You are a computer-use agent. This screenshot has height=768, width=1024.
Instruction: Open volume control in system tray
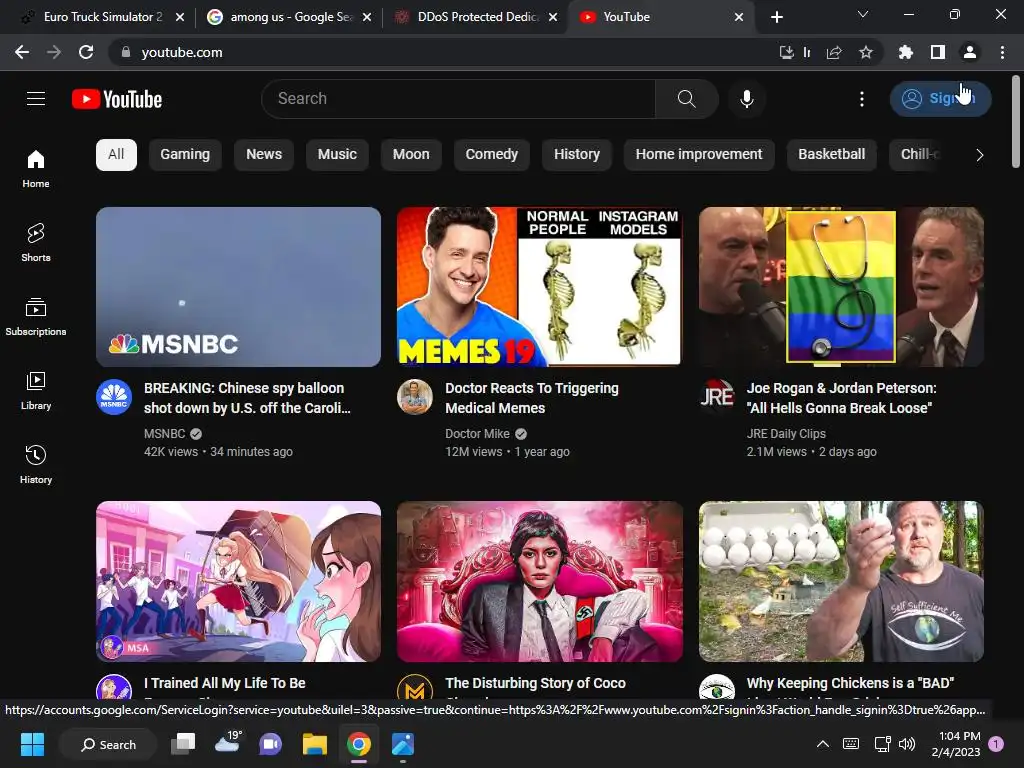pos(907,744)
